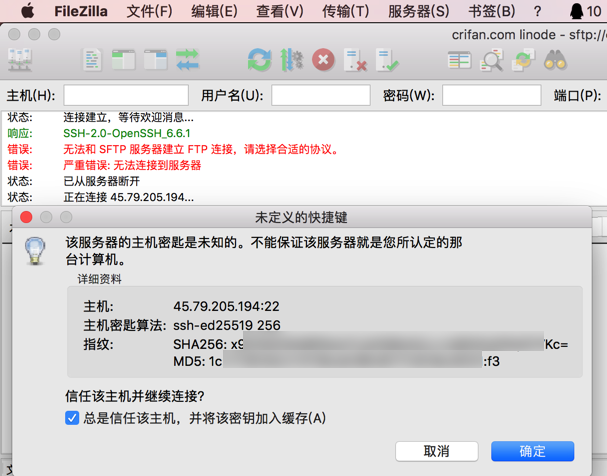Open the 查看(V) menu

tap(280, 11)
